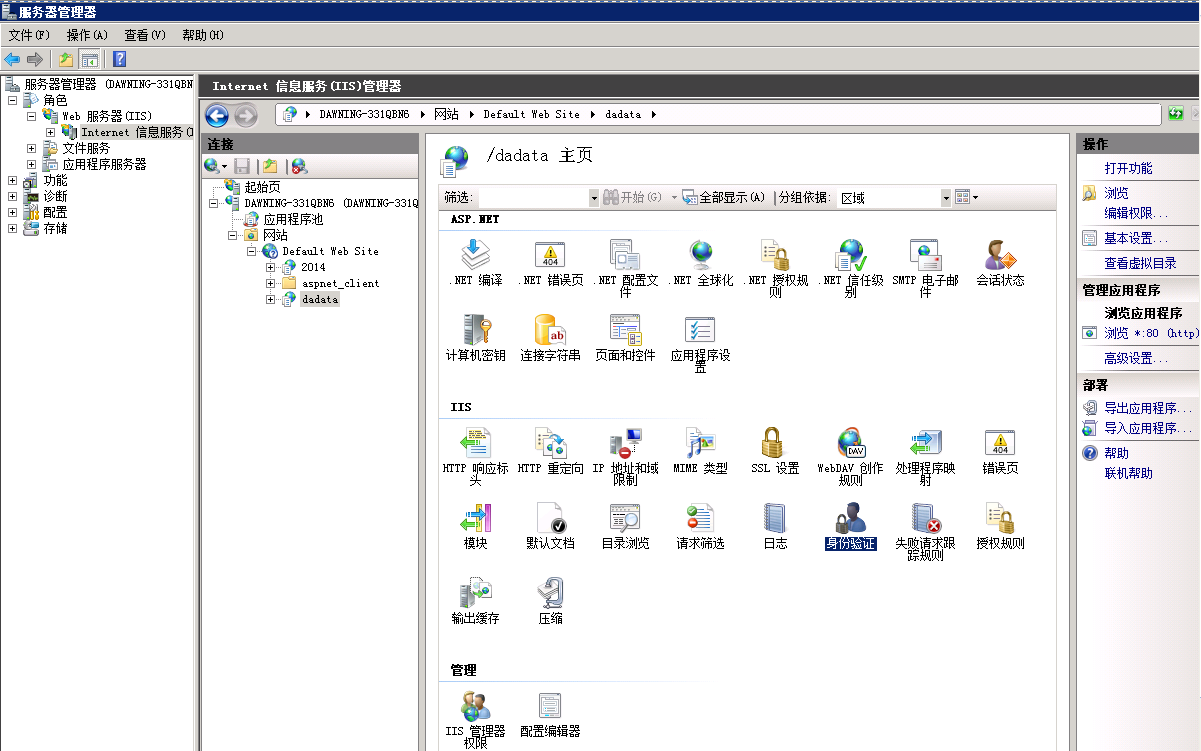Screen dimensions: 1201x751
Task: Open the 帮助(H) menu
Action: (x=203, y=35)
